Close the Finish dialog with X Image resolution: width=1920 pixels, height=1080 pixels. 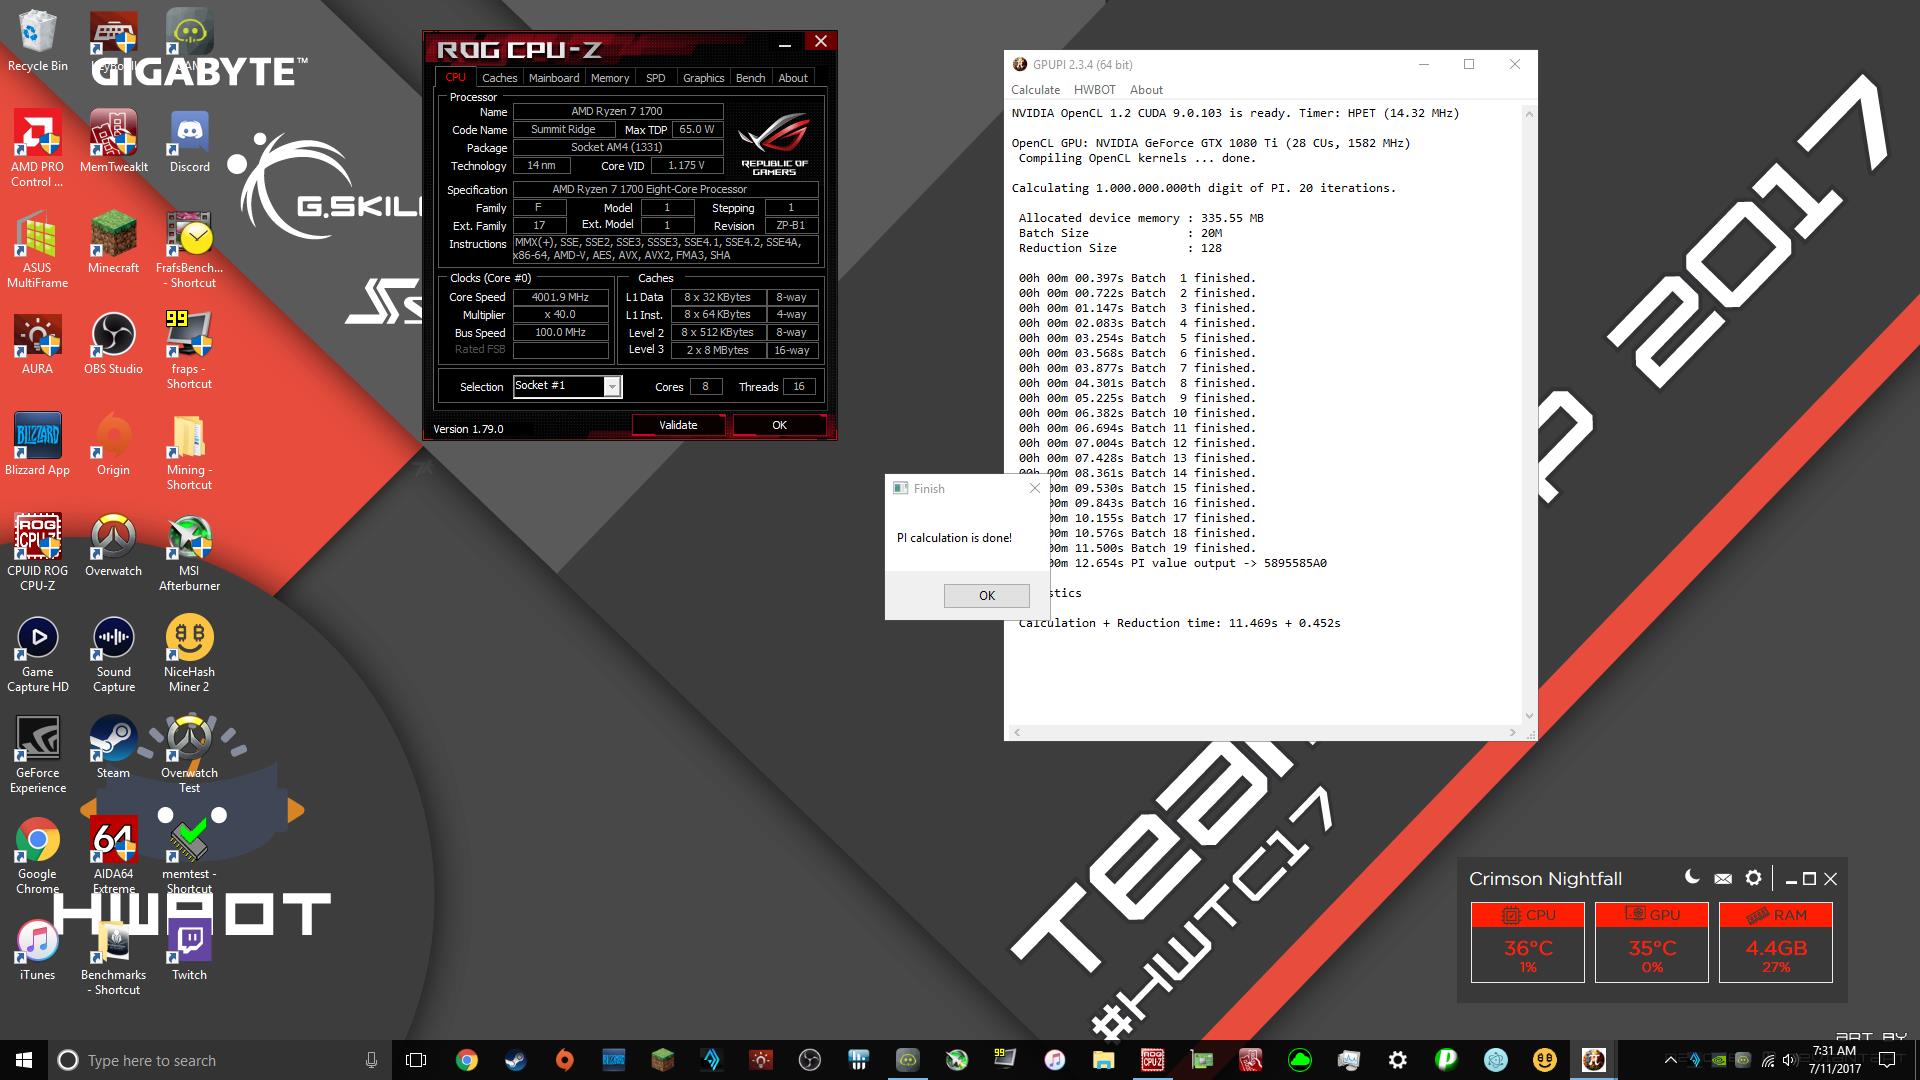point(1035,488)
